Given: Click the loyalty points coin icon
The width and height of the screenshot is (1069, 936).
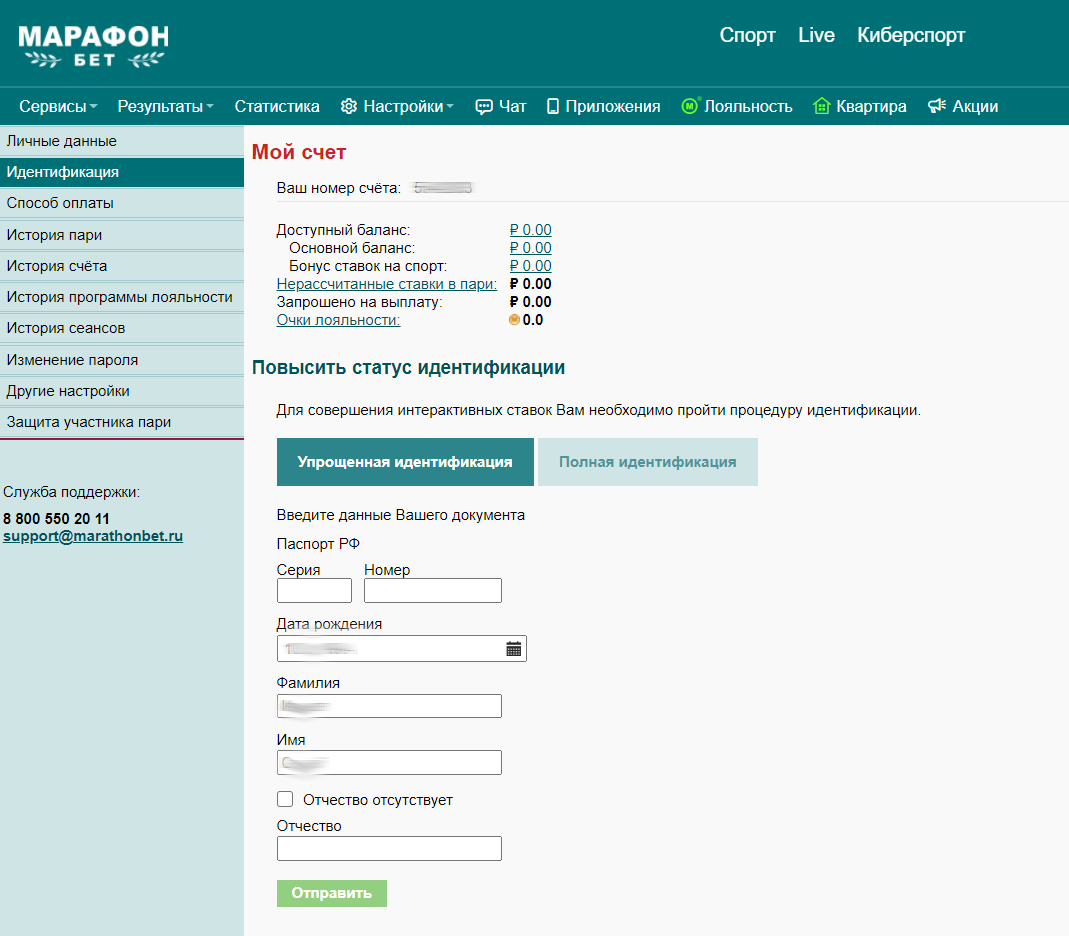Looking at the screenshot, I should pos(515,320).
